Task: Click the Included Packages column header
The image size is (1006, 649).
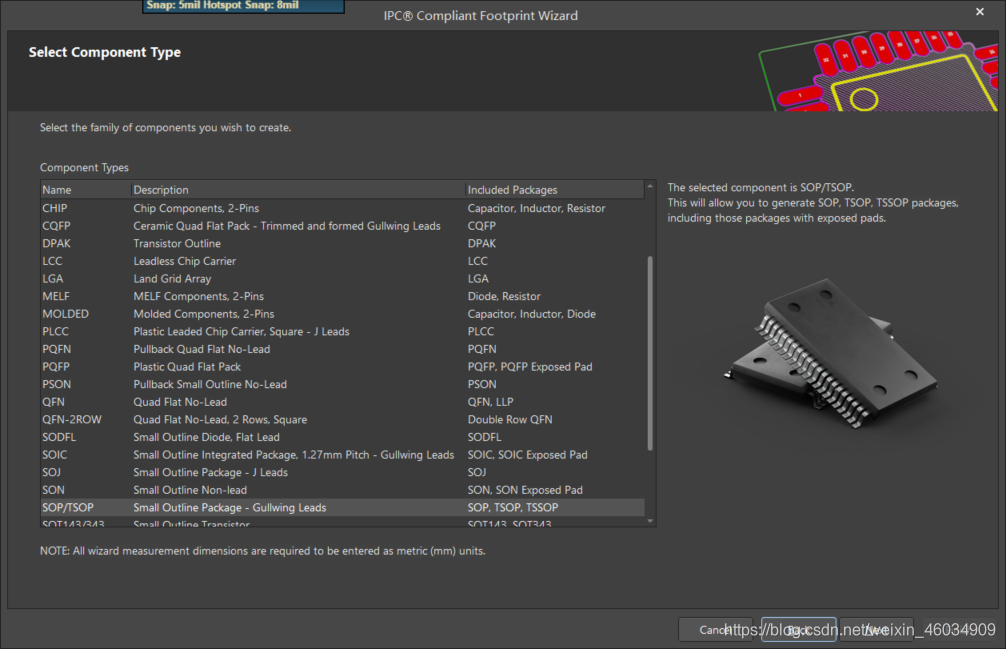Action: [512, 190]
